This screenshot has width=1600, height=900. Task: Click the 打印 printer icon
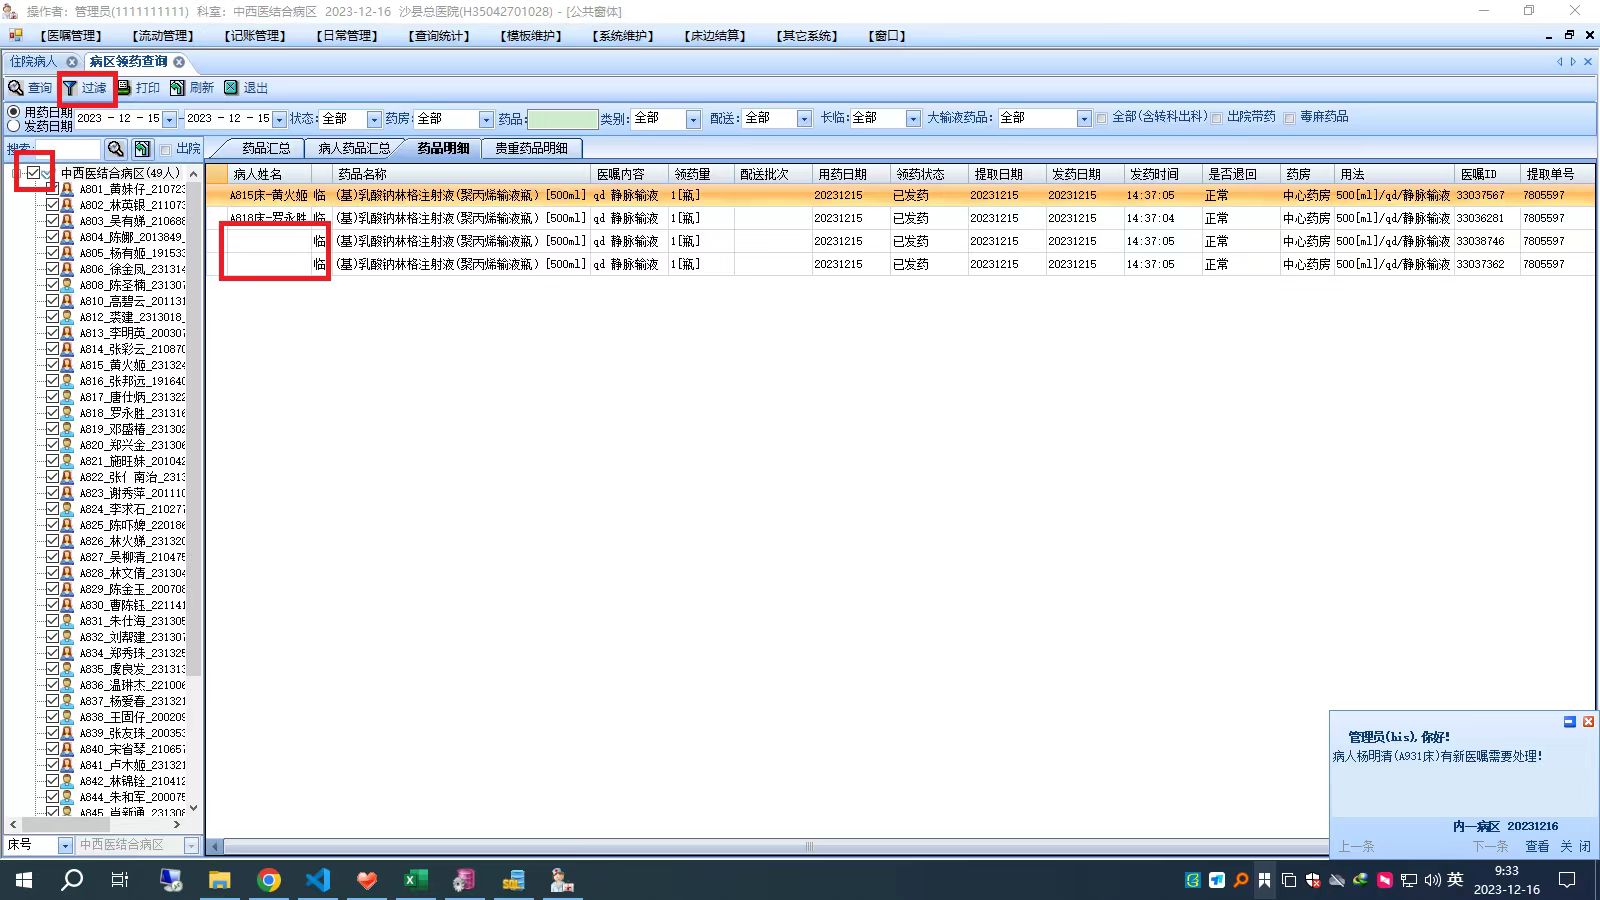tap(124, 88)
